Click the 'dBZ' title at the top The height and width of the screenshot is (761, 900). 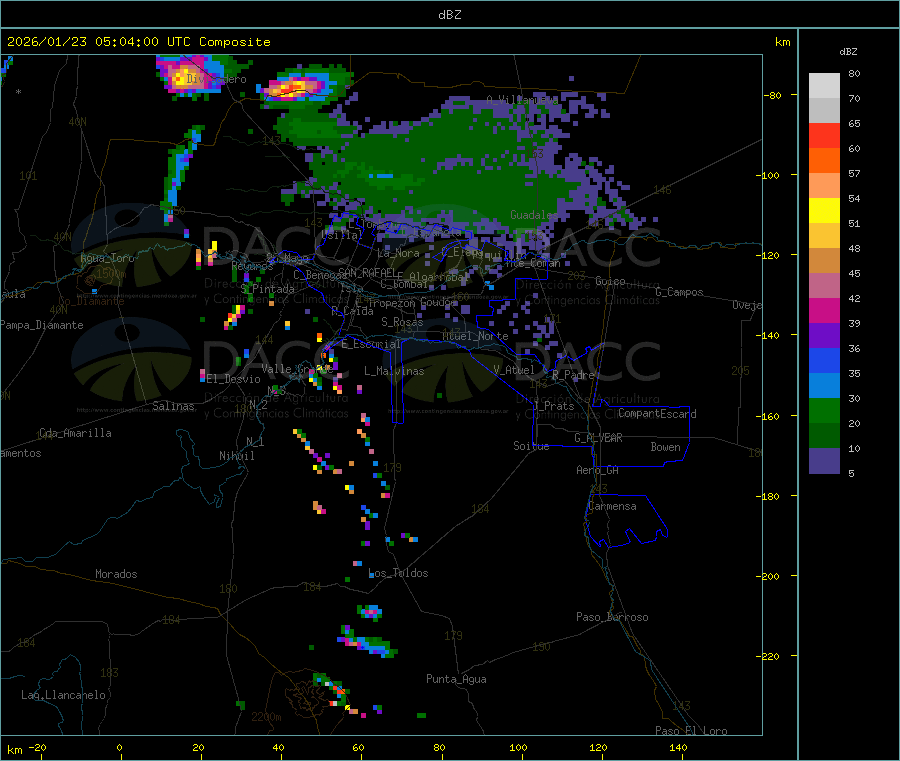pos(449,15)
